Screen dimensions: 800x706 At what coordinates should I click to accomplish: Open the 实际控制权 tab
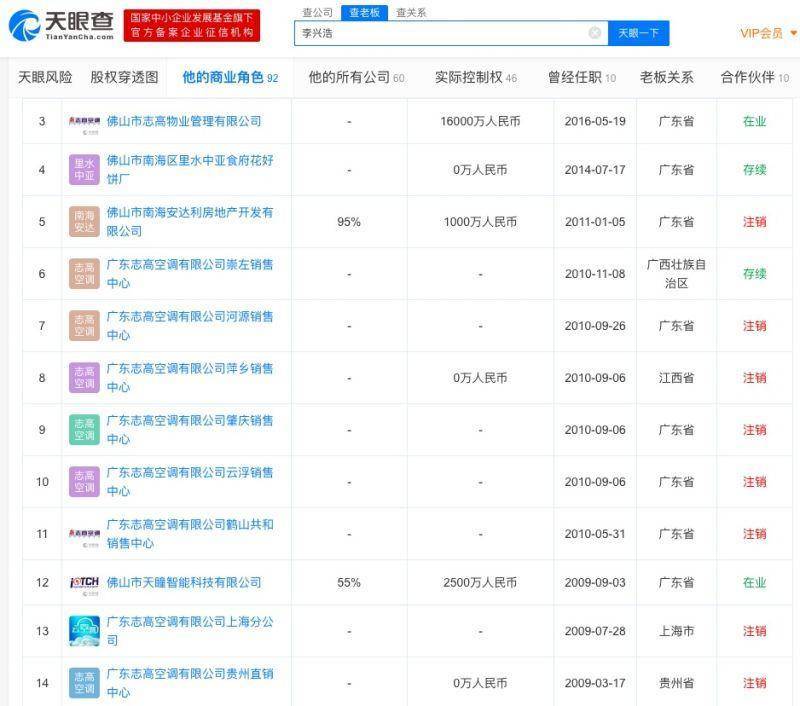pyautogui.click(x=476, y=78)
